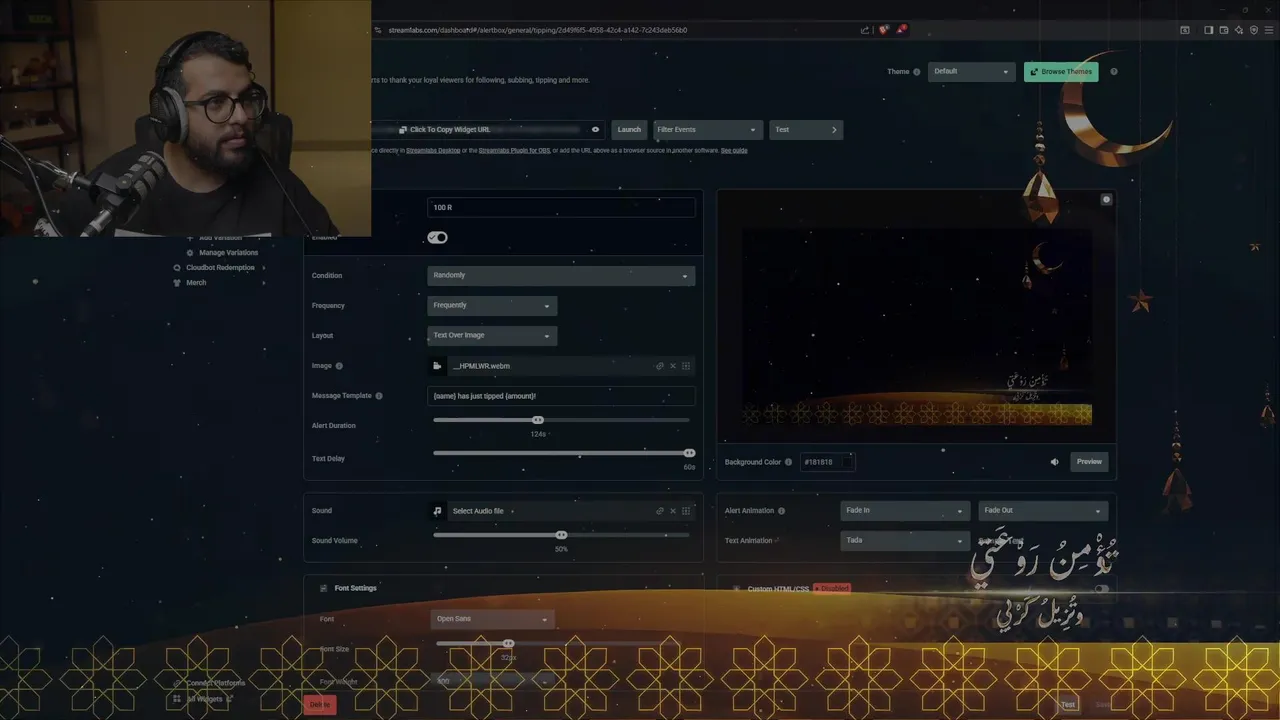The image size is (1280, 720).
Task: Open the Alert Animation Fade Out dropdown
Action: click(x=1043, y=511)
